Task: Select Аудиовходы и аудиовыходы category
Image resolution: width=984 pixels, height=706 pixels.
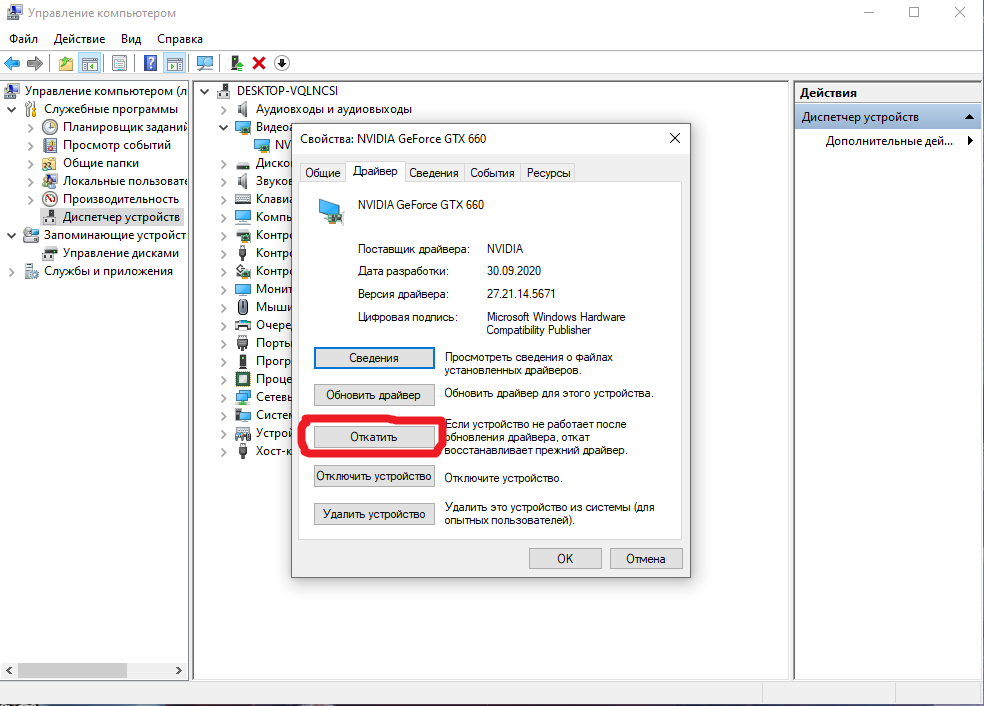Action: (x=333, y=109)
